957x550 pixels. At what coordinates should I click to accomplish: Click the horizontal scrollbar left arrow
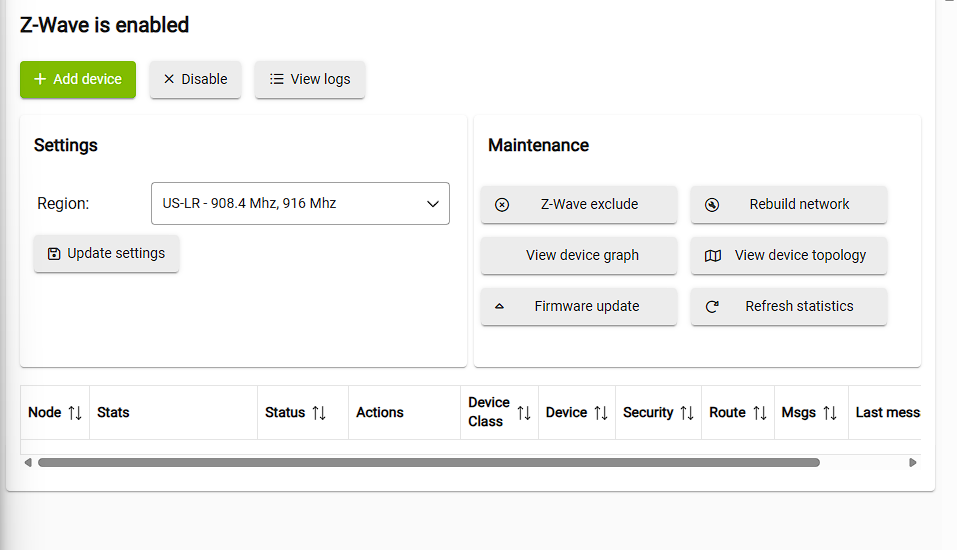(28, 463)
